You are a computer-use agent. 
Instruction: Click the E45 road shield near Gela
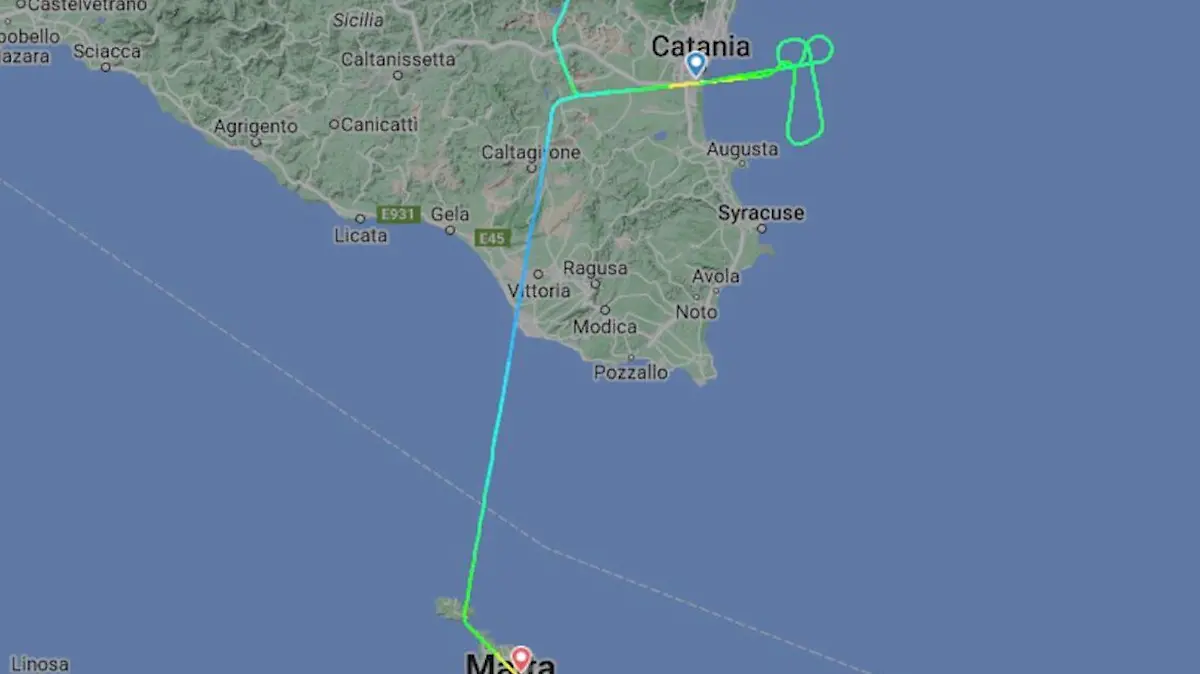495,238
